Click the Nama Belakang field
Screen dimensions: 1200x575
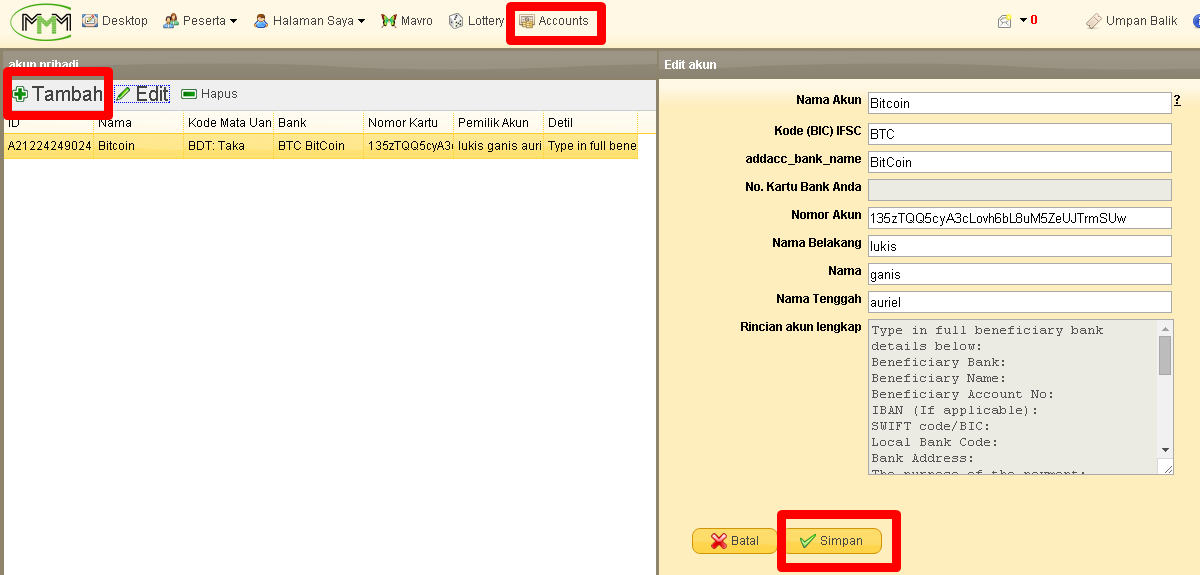pos(1019,246)
